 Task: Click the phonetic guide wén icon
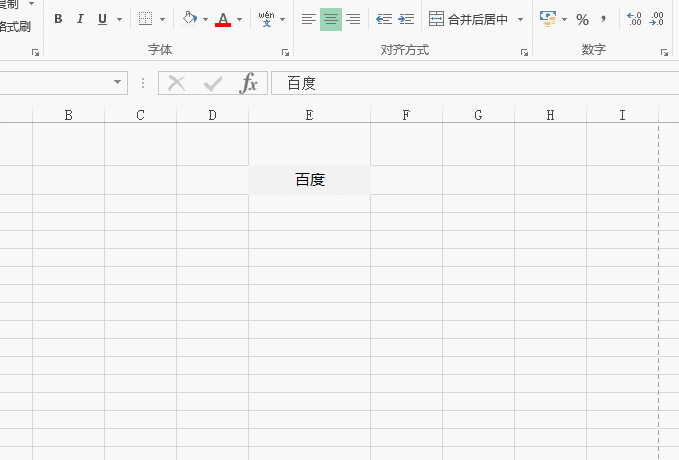point(266,19)
